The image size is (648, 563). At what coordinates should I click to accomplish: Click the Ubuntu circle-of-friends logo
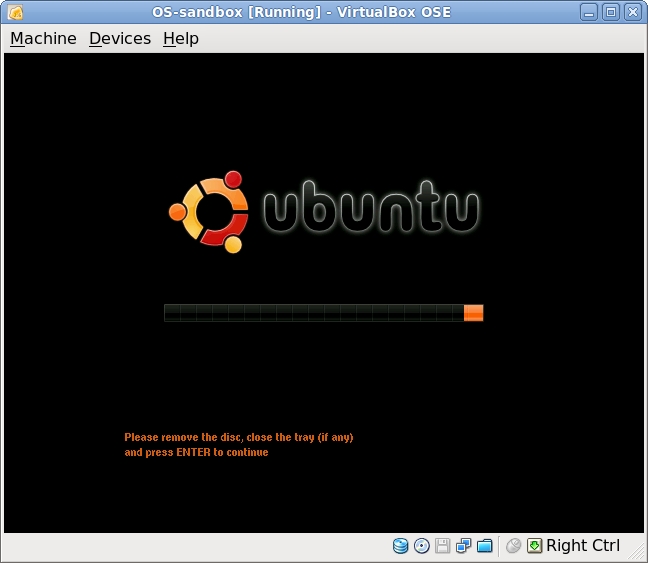click(209, 212)
